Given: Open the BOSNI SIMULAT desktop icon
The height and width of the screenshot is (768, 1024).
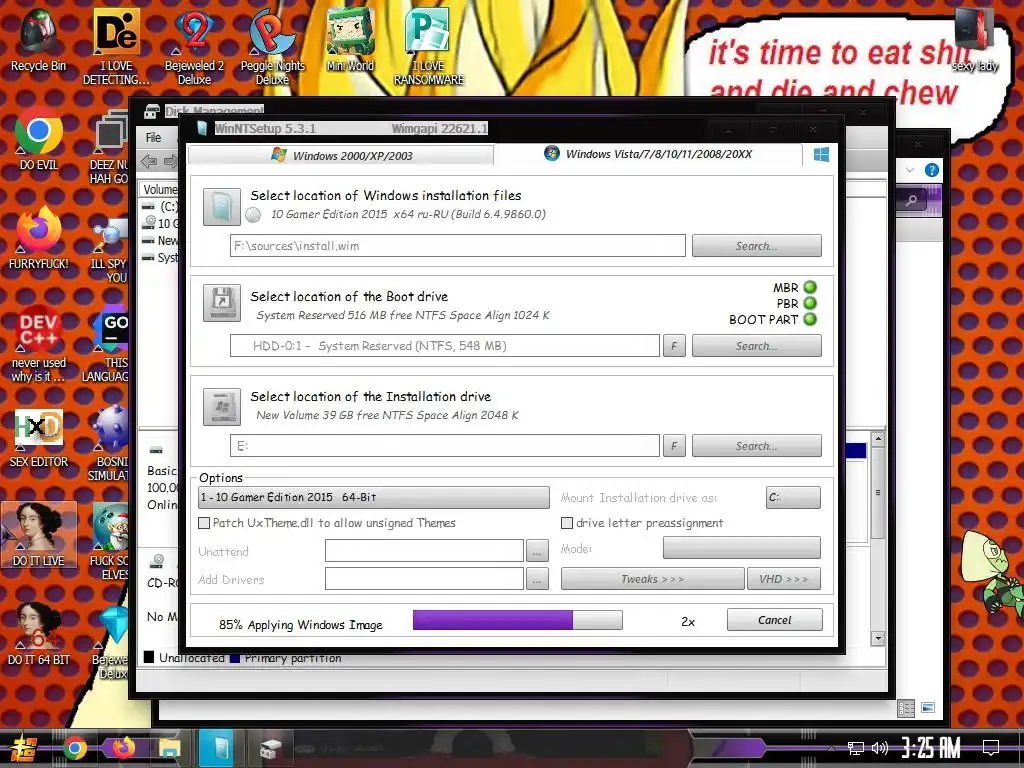Looking at the screenshot, I should click(108, 443).
